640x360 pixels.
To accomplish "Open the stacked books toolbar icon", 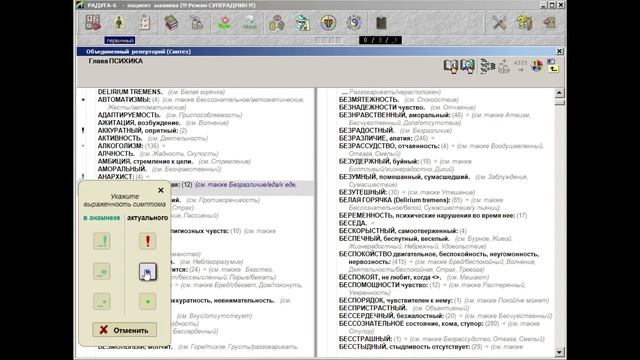I will click(171, 23).
